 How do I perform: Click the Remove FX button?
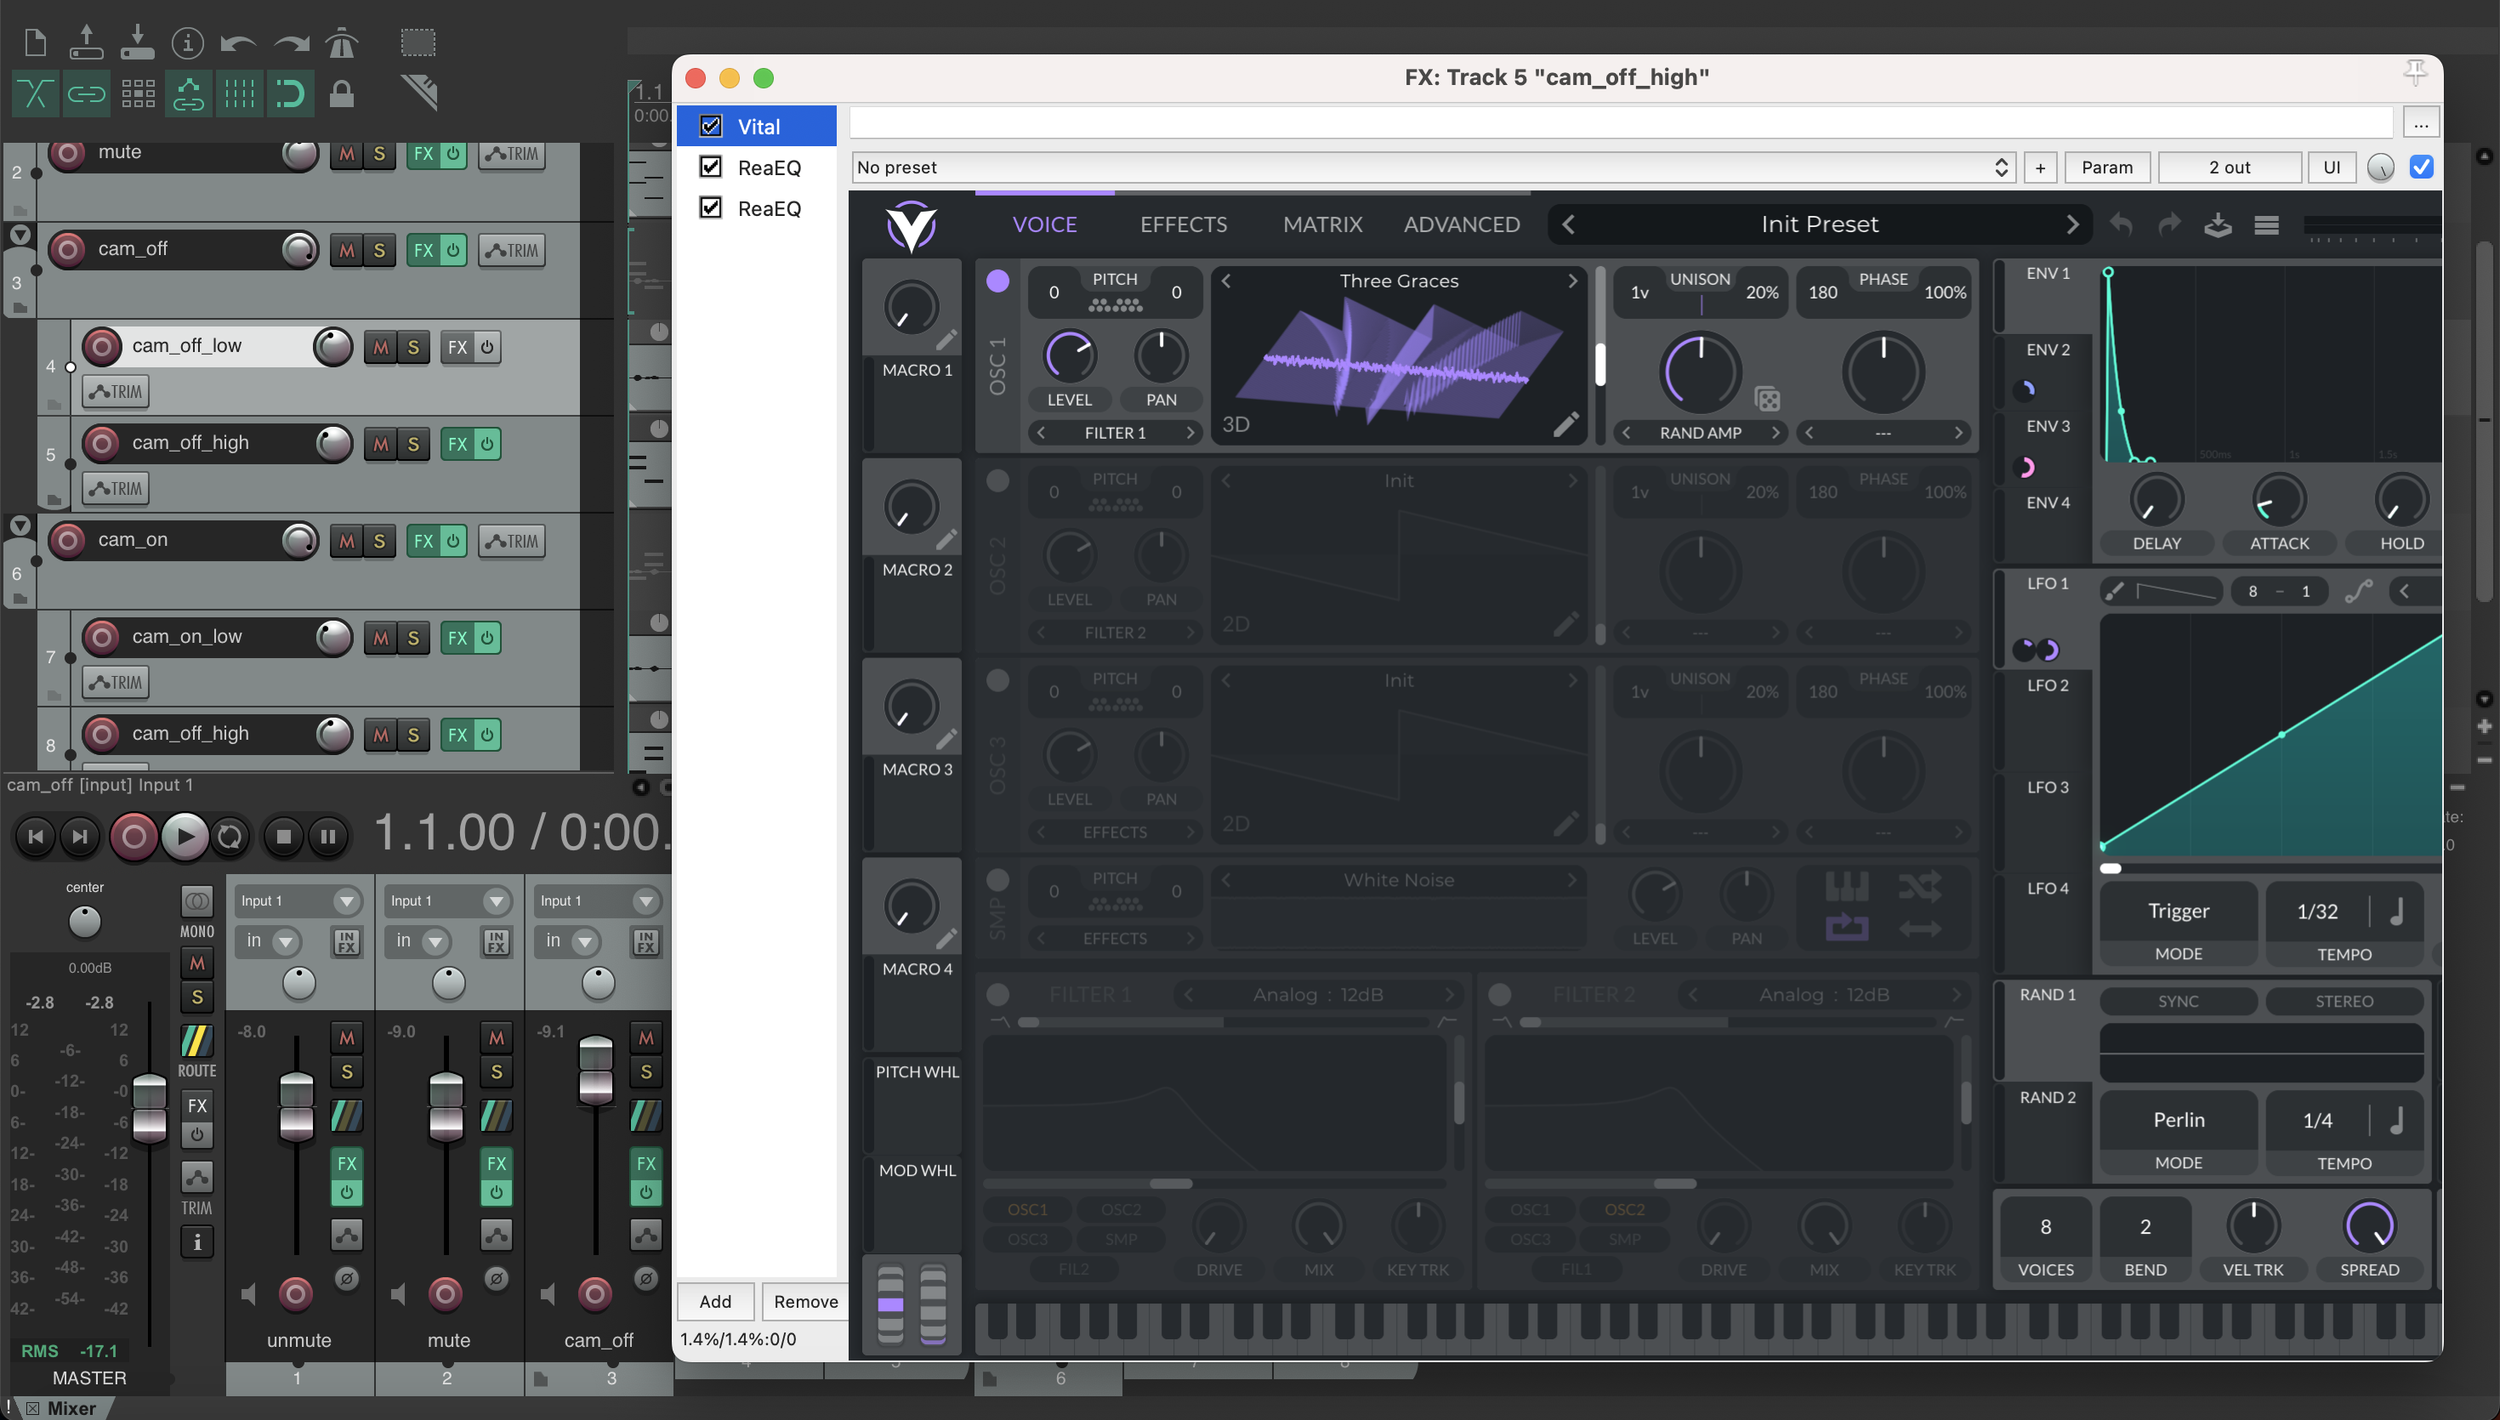click(x=805, y=1301)
